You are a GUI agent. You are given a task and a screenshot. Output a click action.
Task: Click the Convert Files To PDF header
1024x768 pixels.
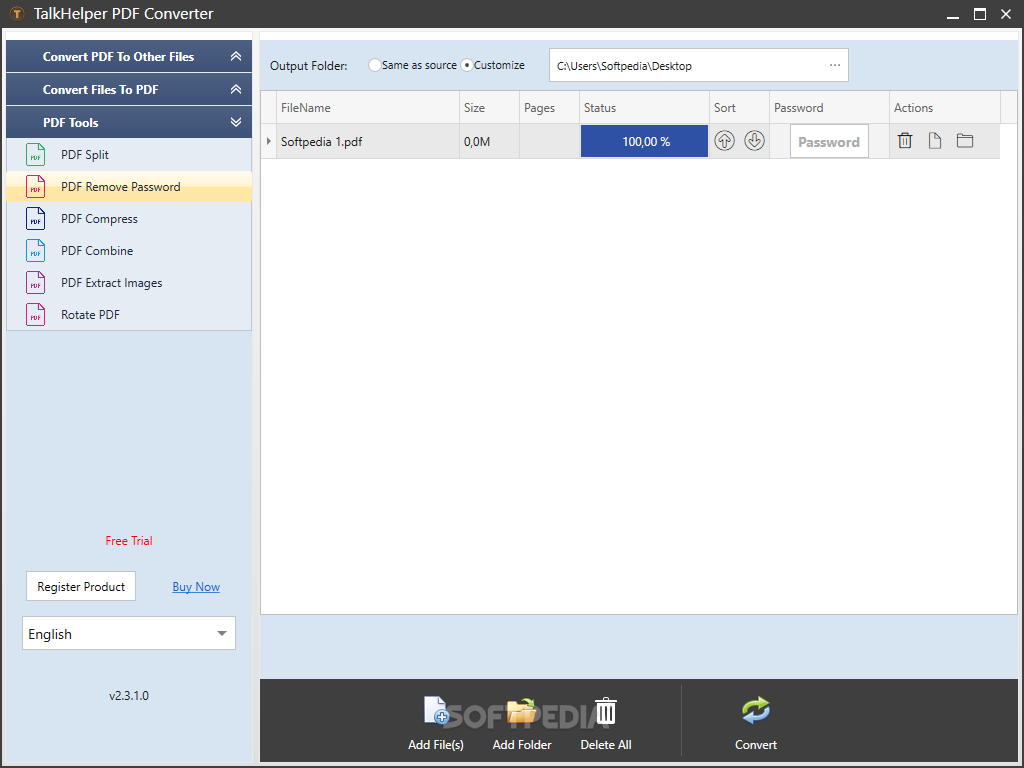pyautogui.click(x=129, y=89)
